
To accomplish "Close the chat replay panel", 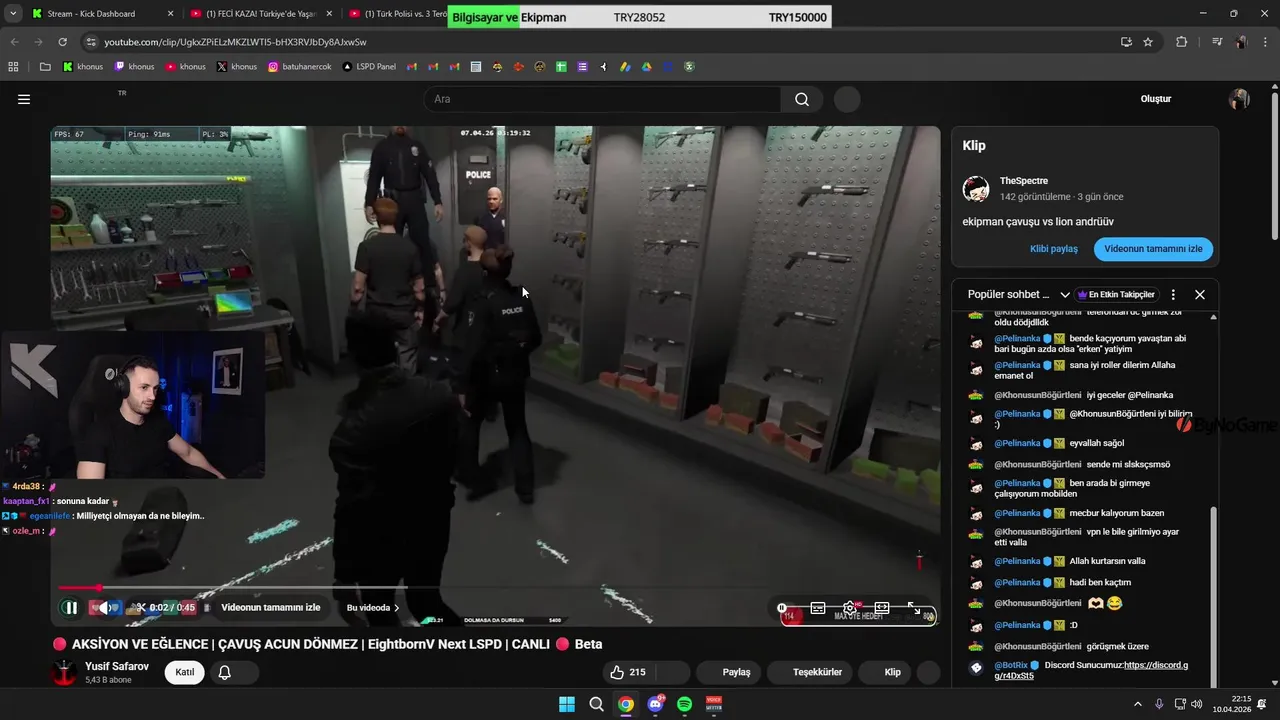I will click(x=1200, y=295).
